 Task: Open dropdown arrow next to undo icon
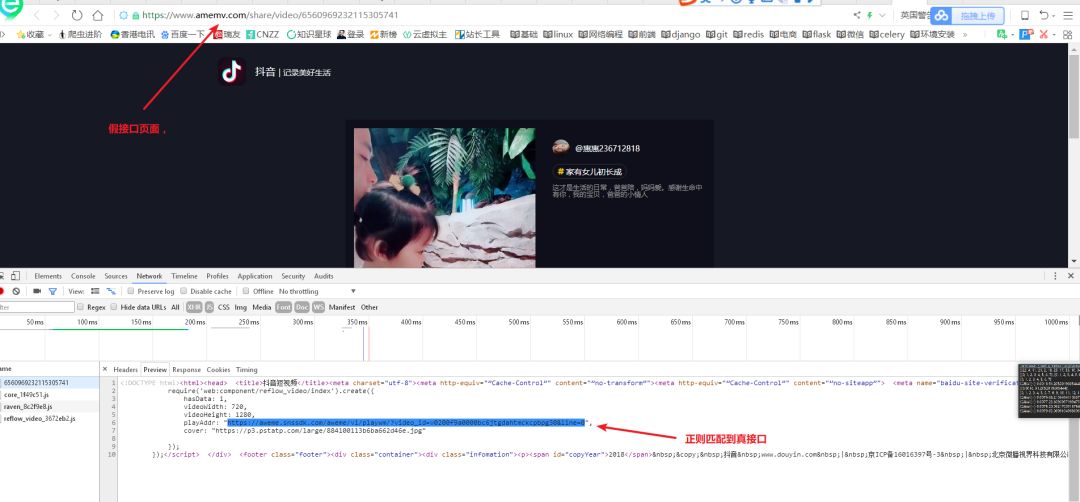1054,15
